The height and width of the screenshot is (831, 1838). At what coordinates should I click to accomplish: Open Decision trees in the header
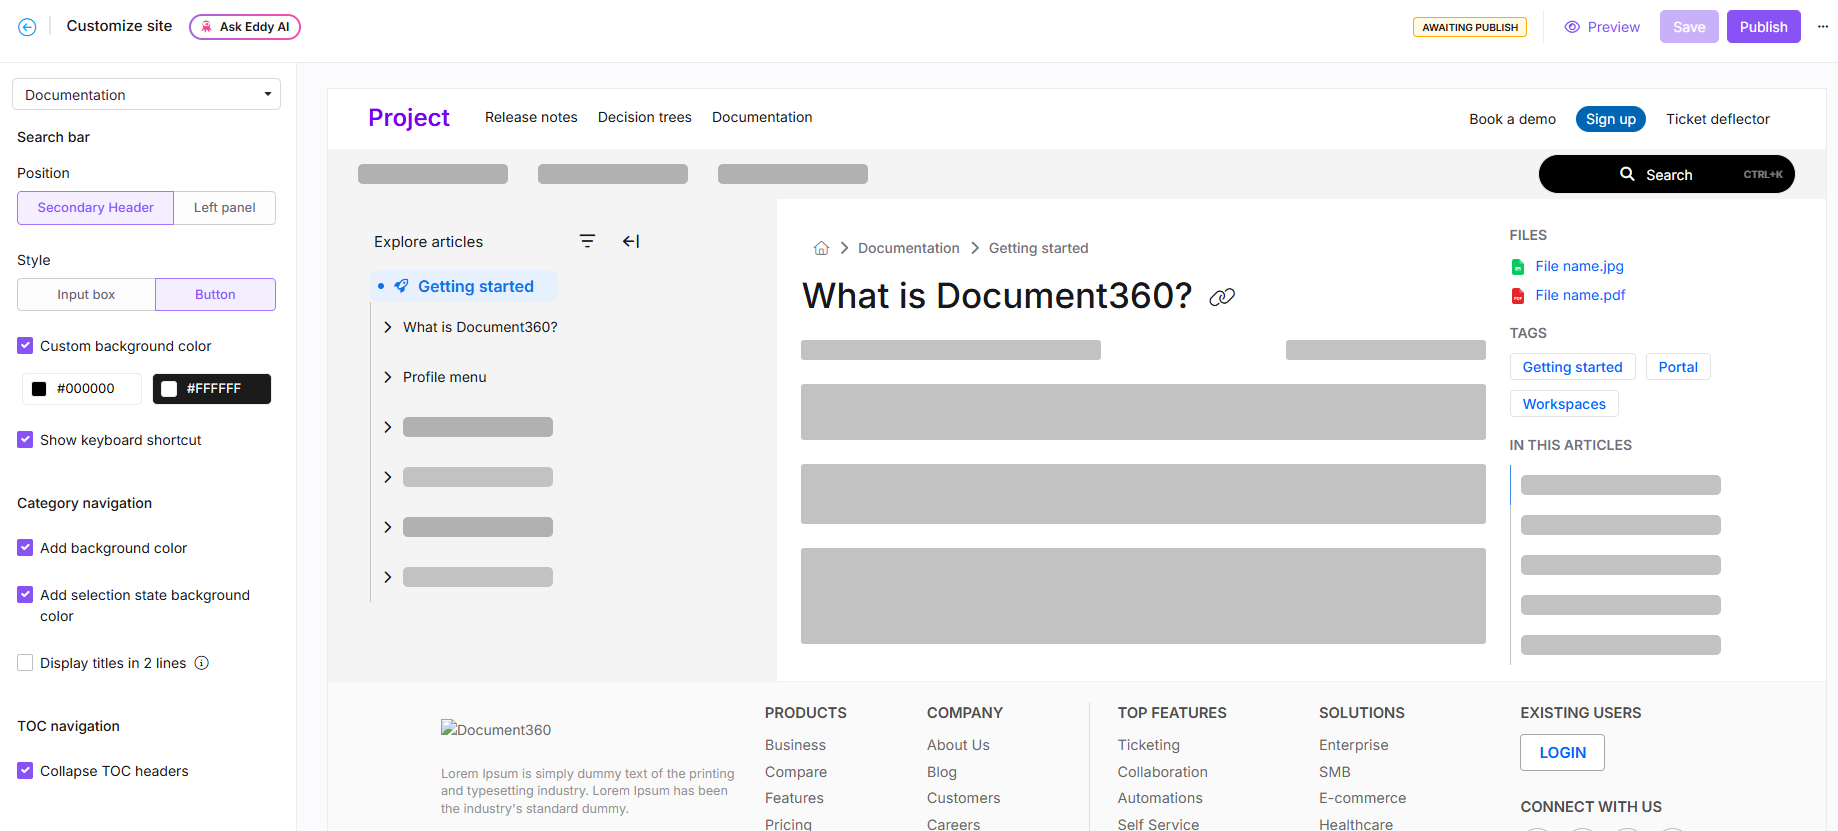coord(645,117)
